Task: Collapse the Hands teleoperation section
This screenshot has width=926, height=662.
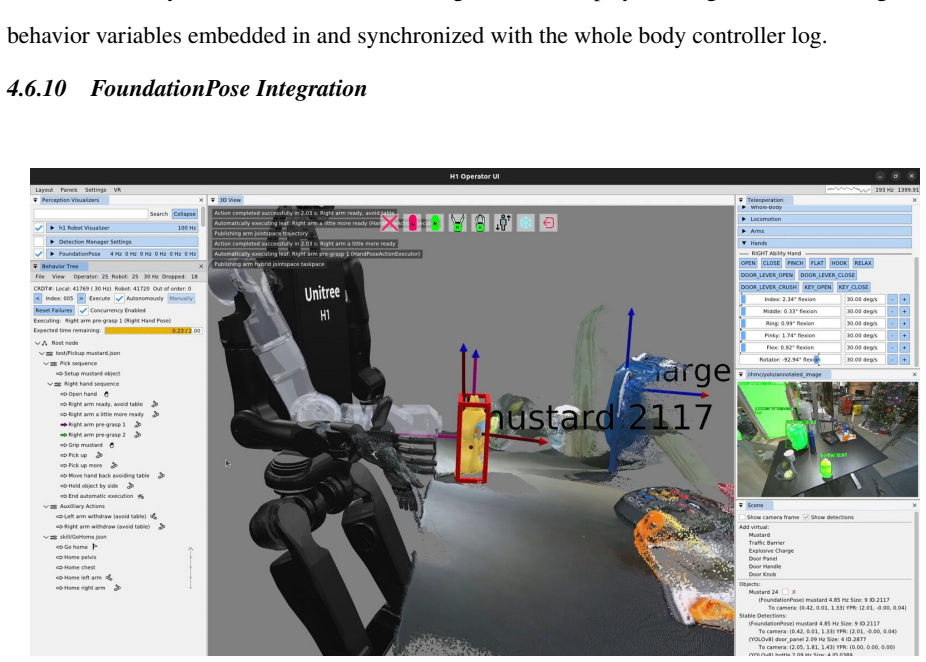Action: [744, 243]
